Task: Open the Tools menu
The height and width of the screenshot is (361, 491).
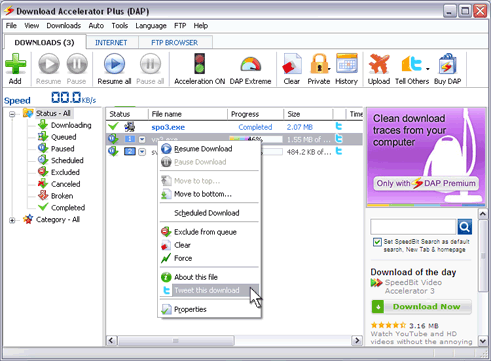Action: click(120, 26)
